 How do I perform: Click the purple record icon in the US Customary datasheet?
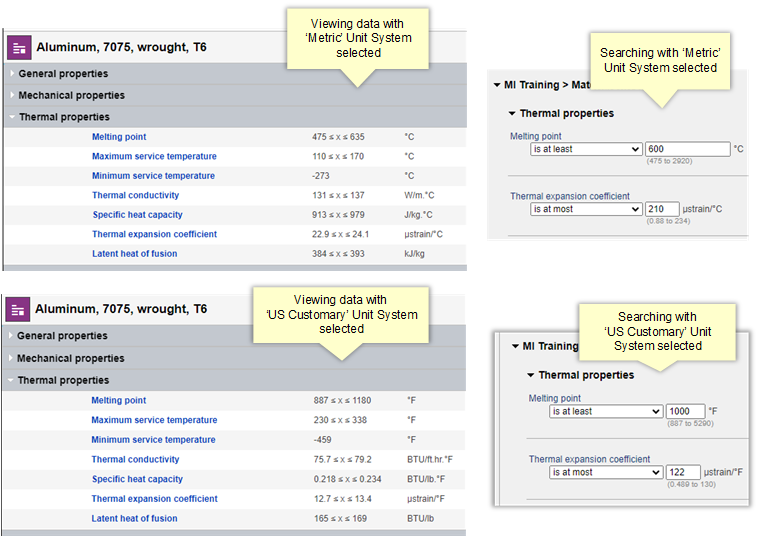[x=19, y=309]
